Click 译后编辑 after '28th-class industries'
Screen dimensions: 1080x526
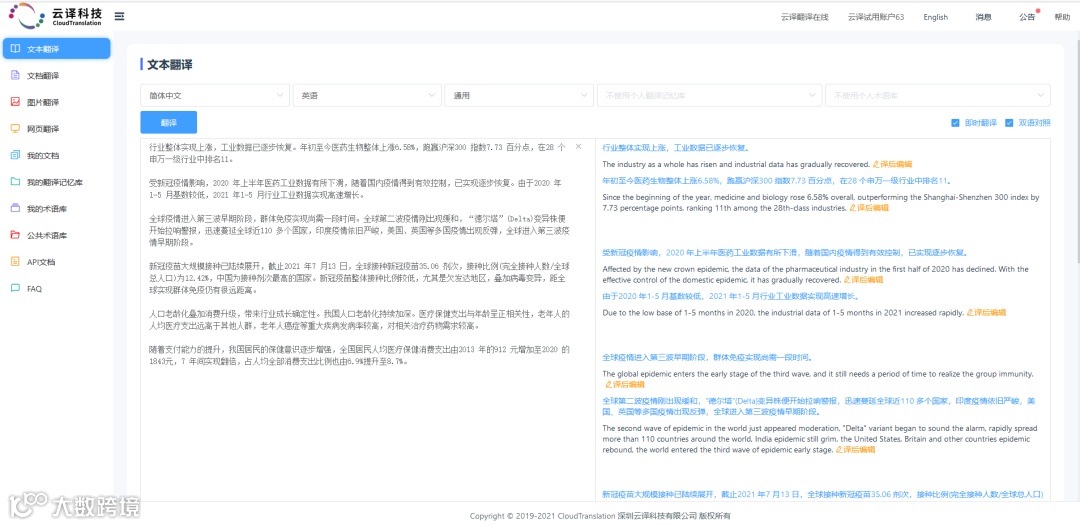click(x=869, y=207)
